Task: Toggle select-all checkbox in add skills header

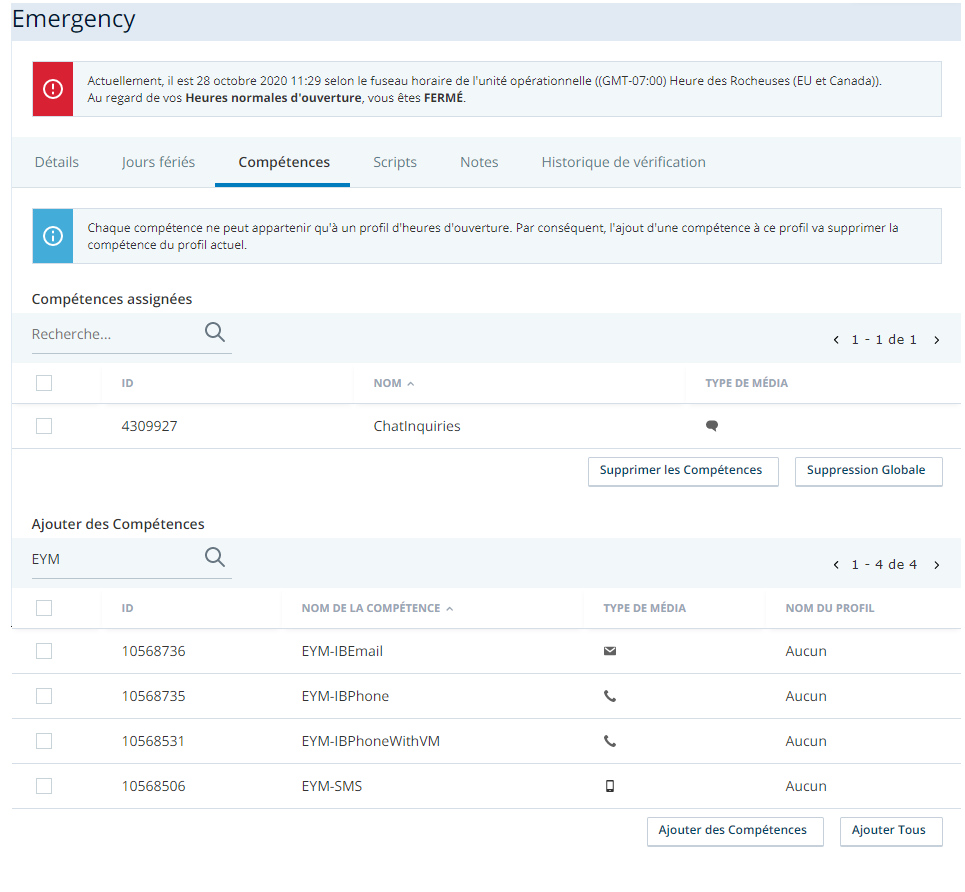Action: click(x=44, y=608)
